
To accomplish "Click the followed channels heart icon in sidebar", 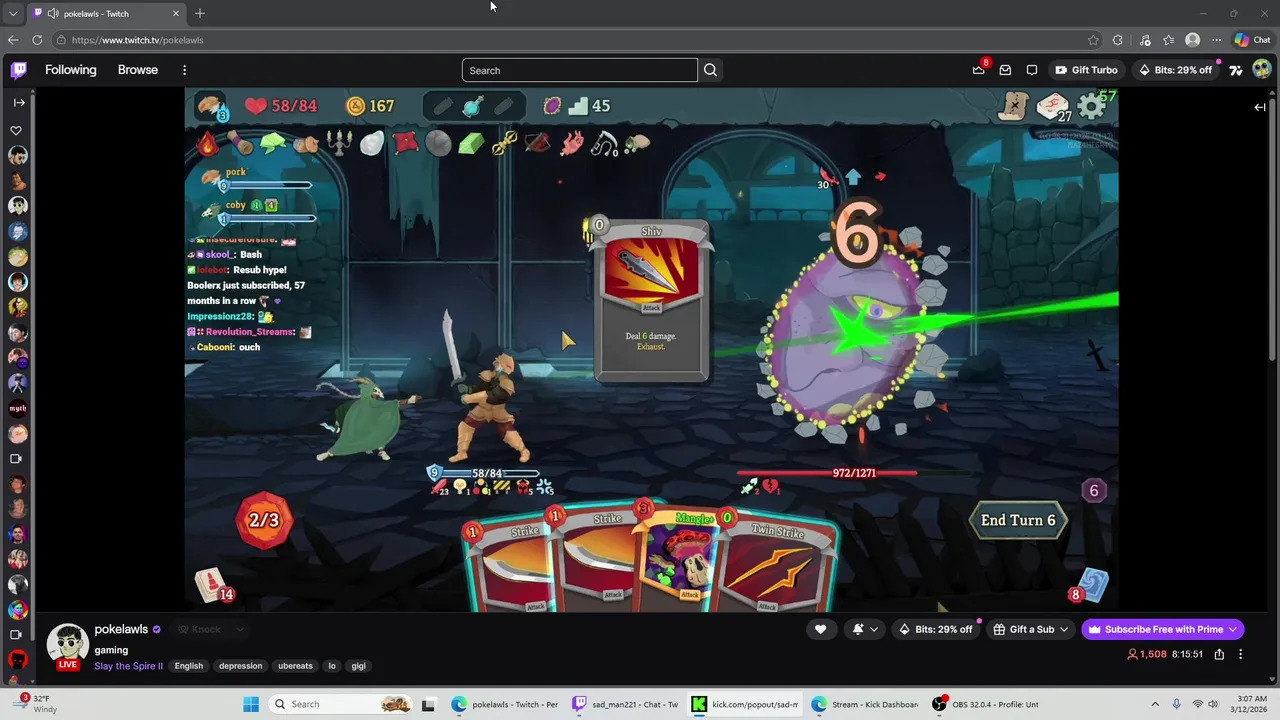I will (16, 131).
